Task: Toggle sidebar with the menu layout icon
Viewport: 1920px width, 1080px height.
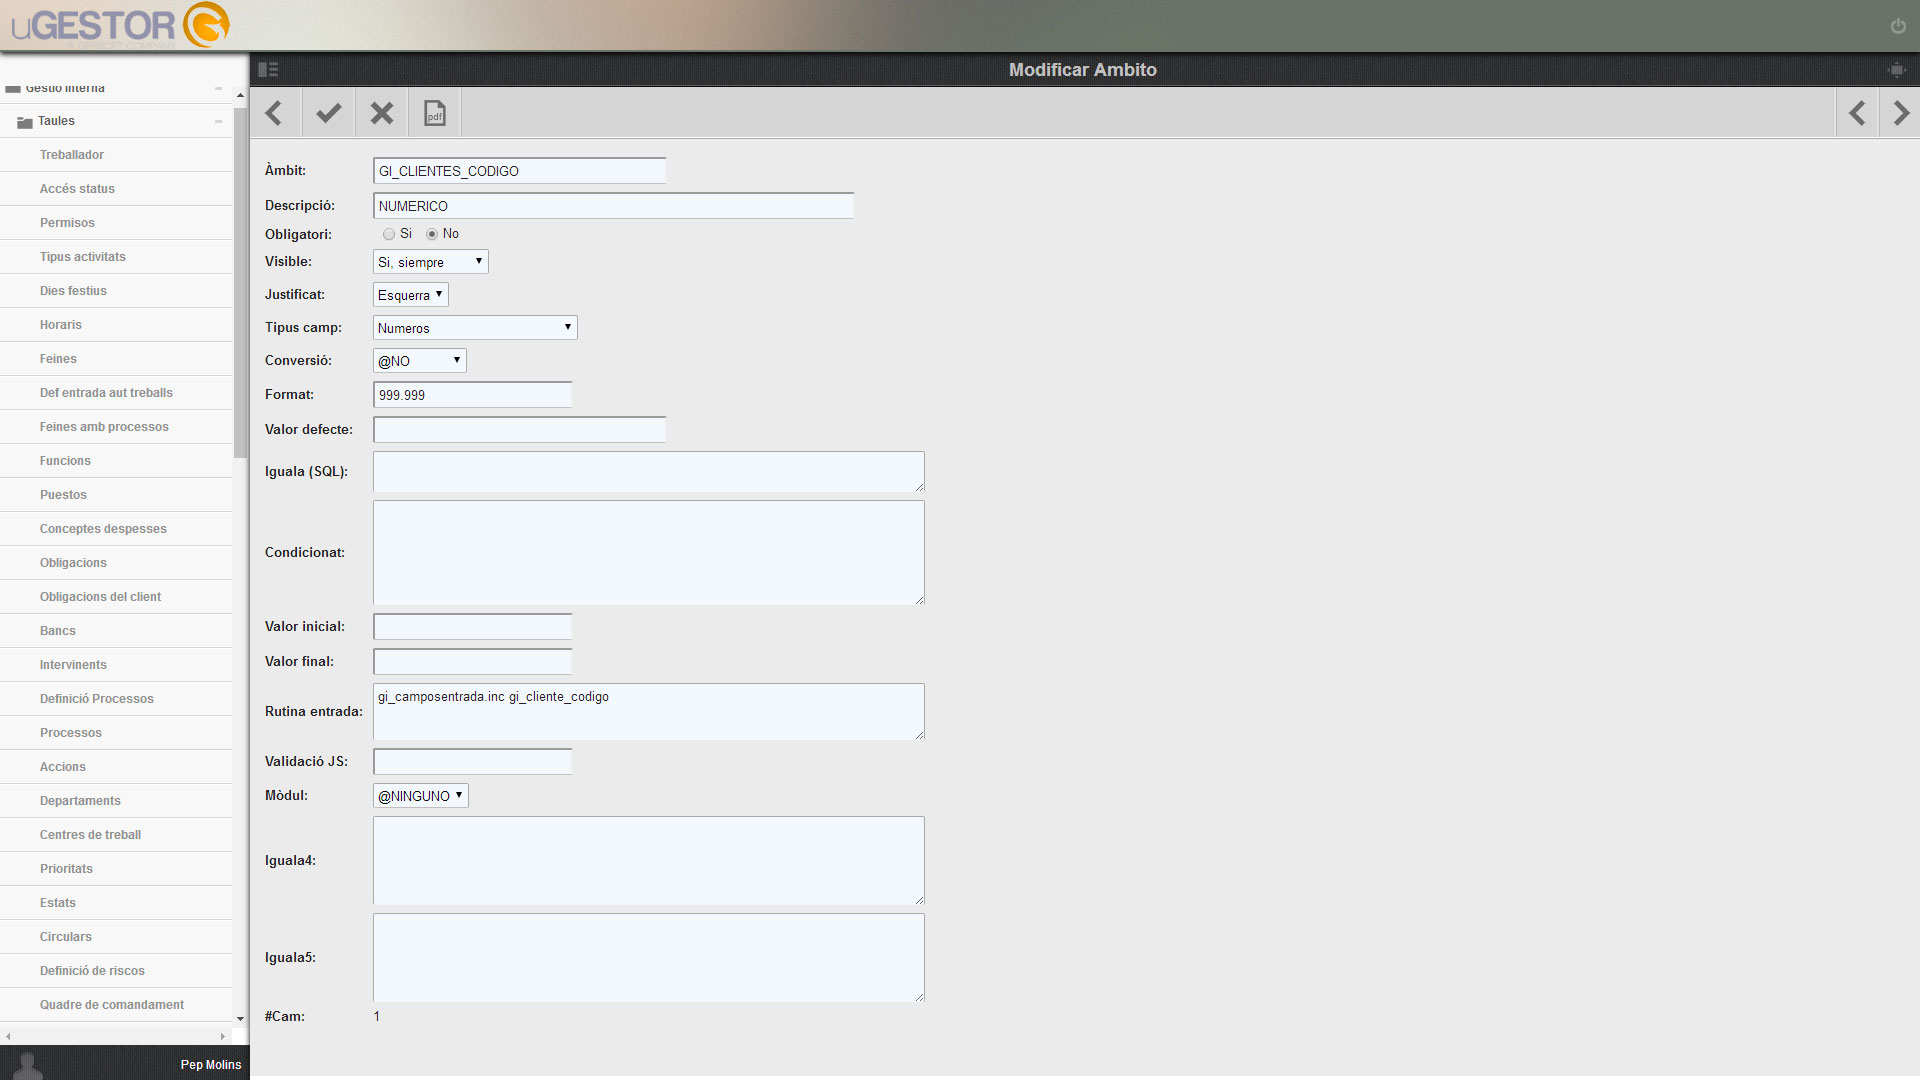Action: [268, 70]
